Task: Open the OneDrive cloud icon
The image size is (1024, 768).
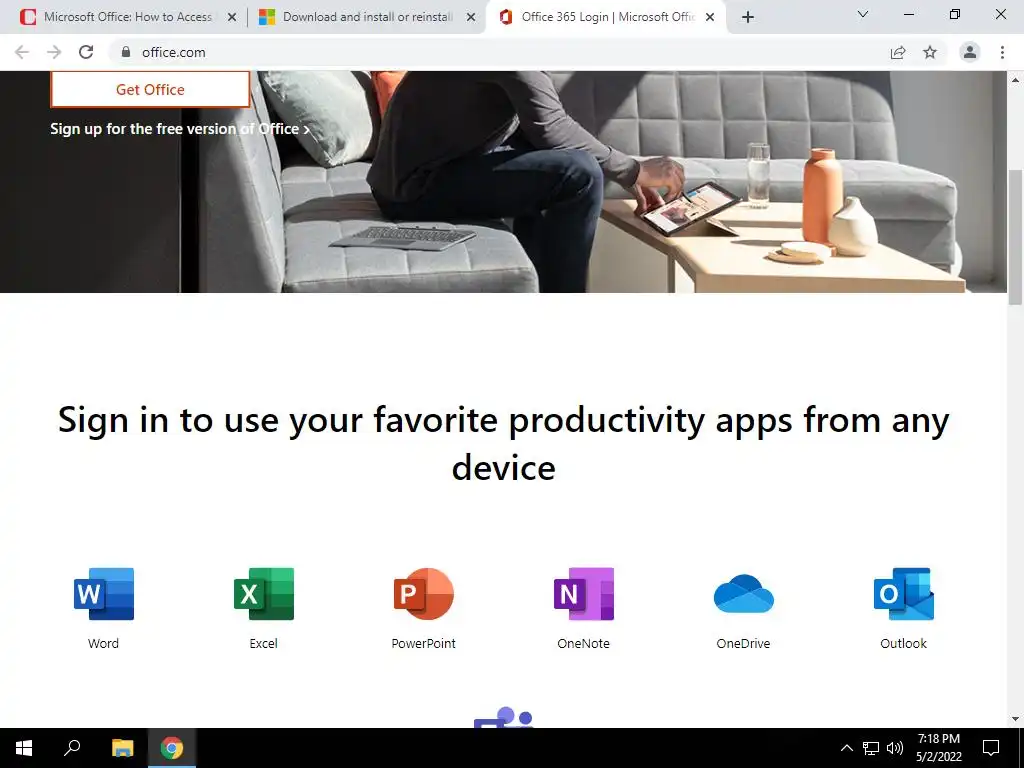Action: pos(744,594)
